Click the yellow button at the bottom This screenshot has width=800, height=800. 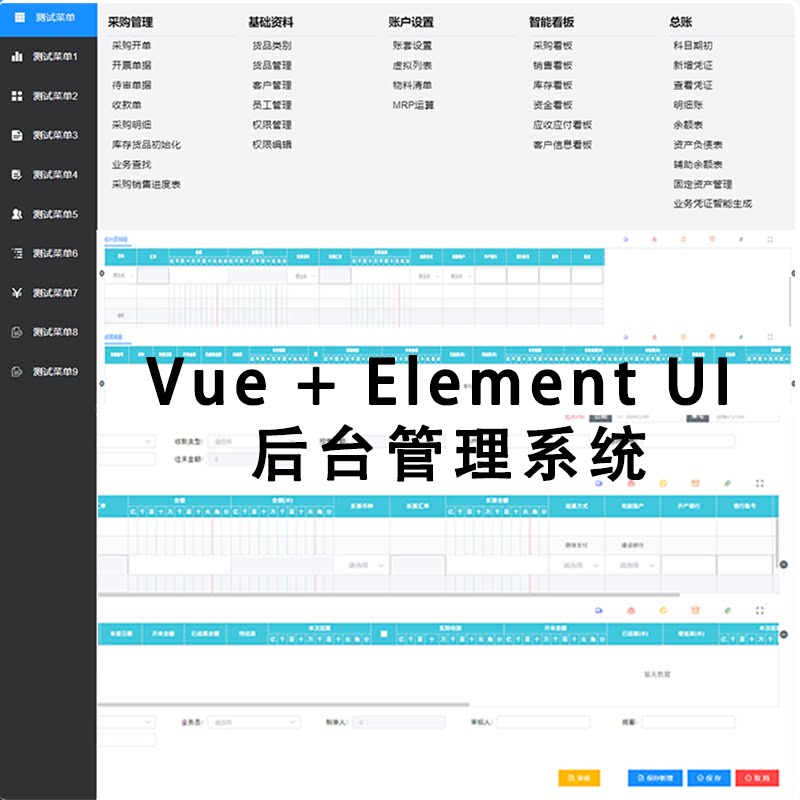click(x=579, y=778)
